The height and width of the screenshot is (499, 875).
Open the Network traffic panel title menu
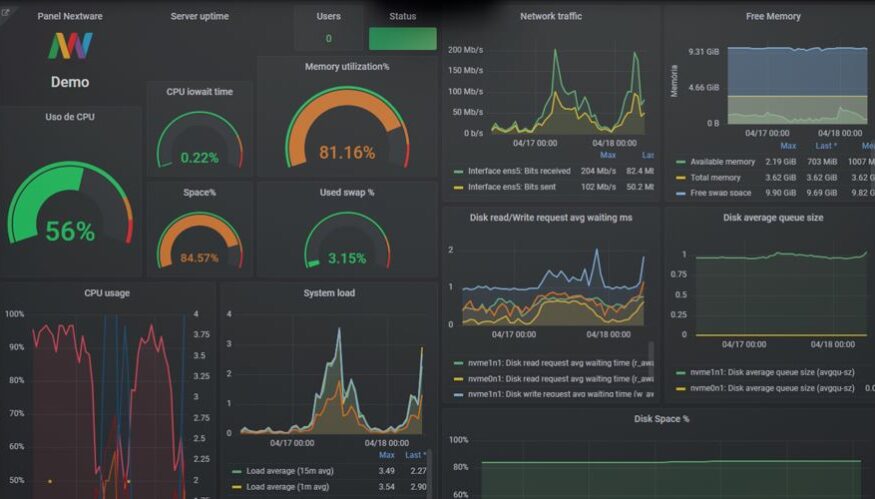tap(551, 17)
